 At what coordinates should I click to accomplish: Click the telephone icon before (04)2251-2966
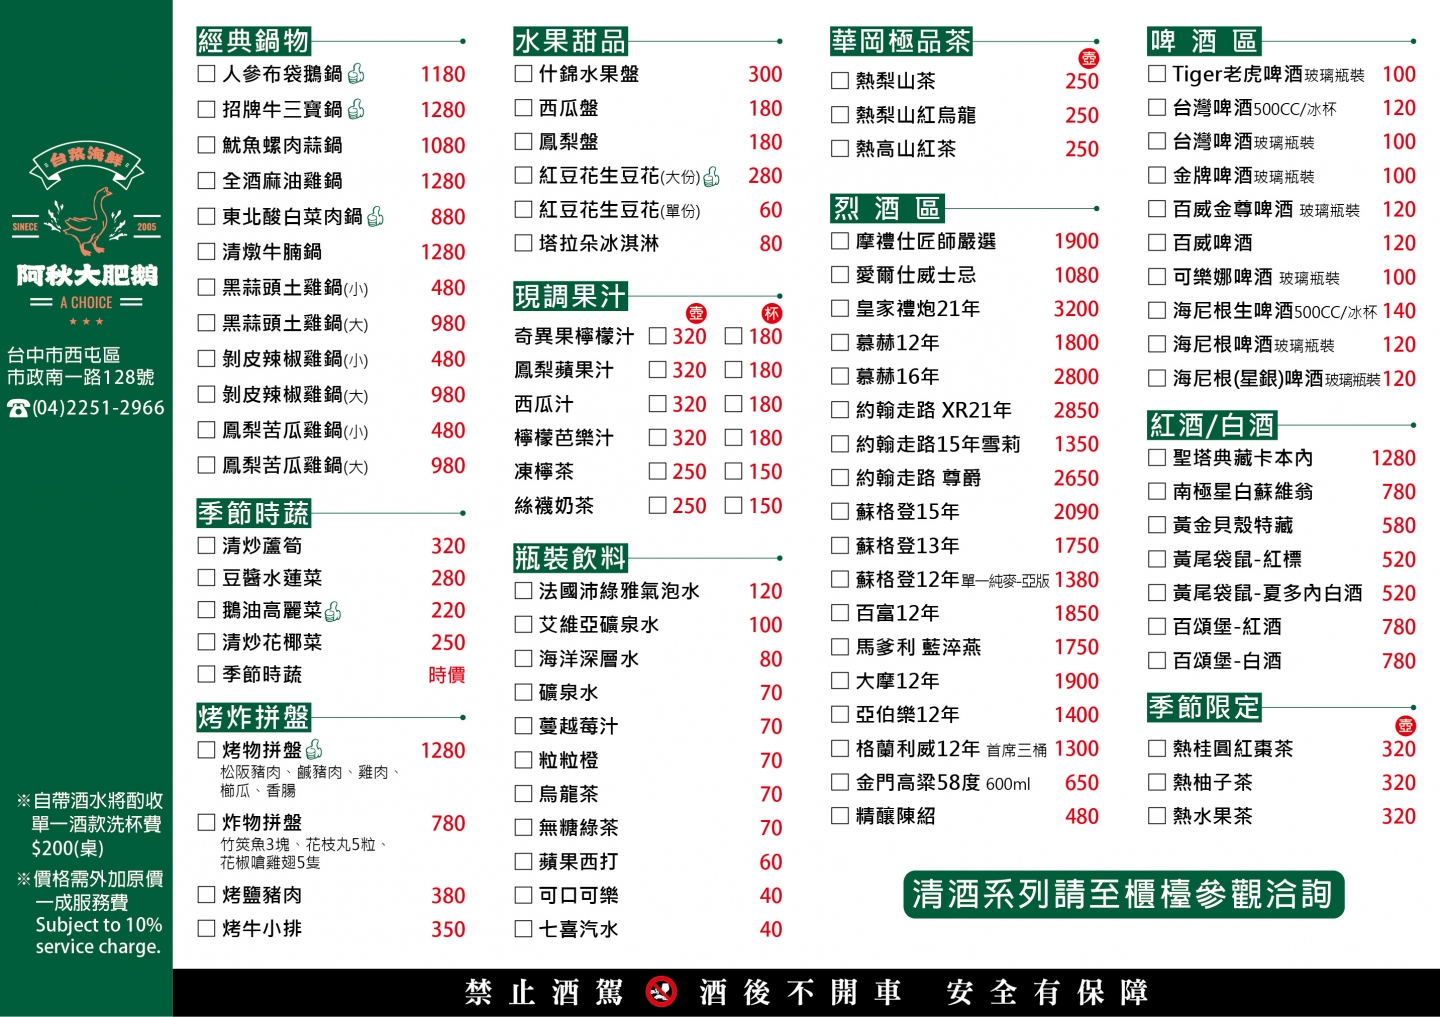[18, 408]
